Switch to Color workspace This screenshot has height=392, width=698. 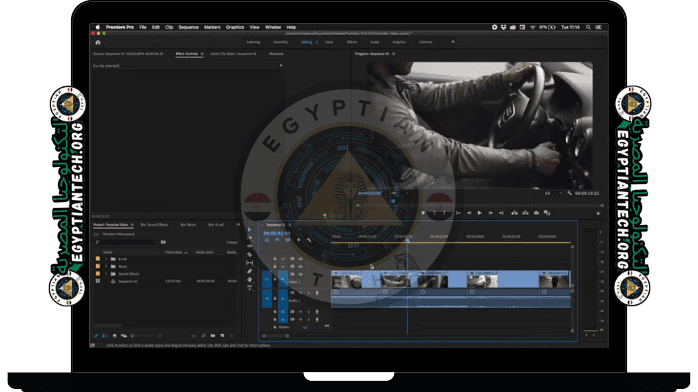pos(329,42)
